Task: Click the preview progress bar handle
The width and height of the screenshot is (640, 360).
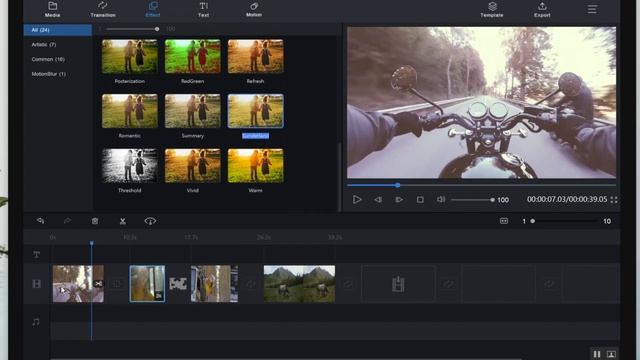Action: [x=398, y=185]
